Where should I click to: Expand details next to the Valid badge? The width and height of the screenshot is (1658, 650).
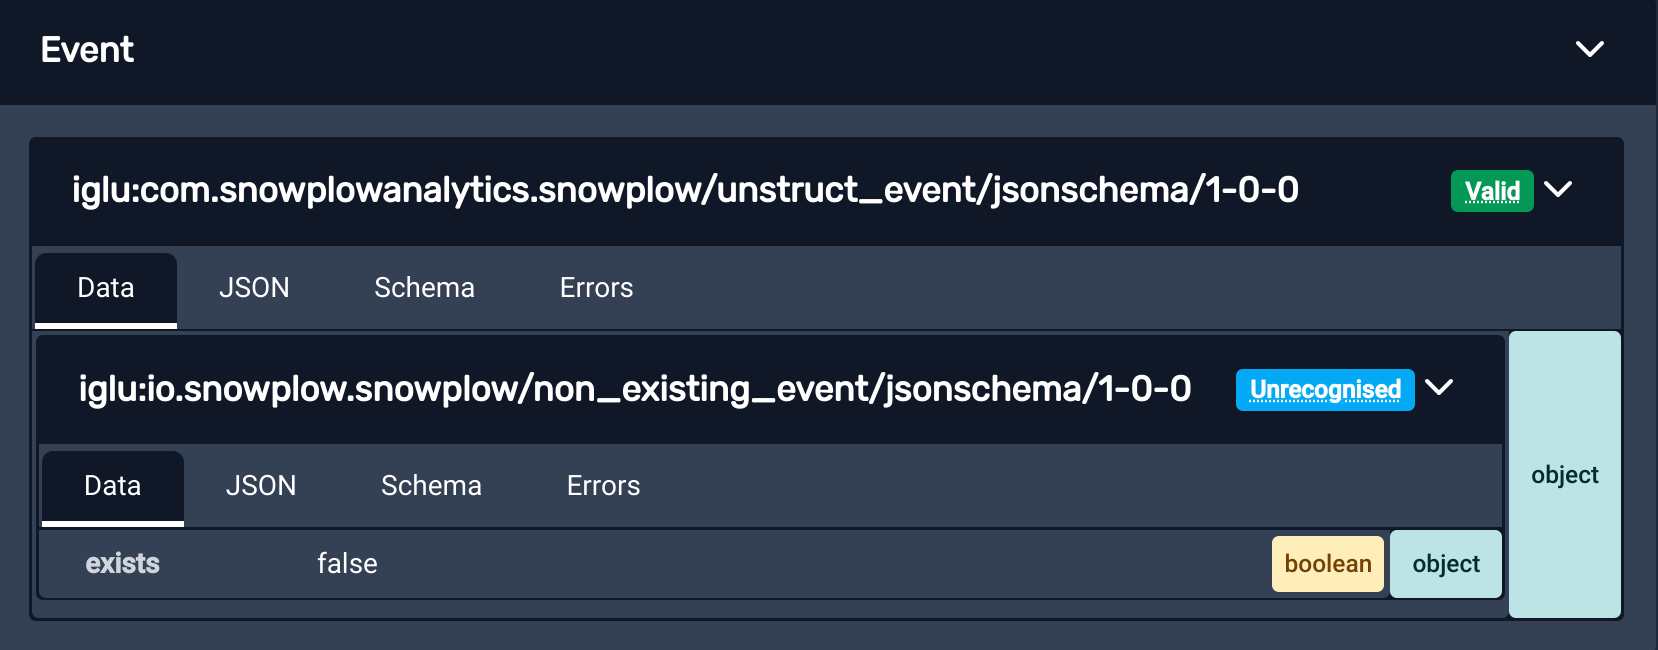1559,191
